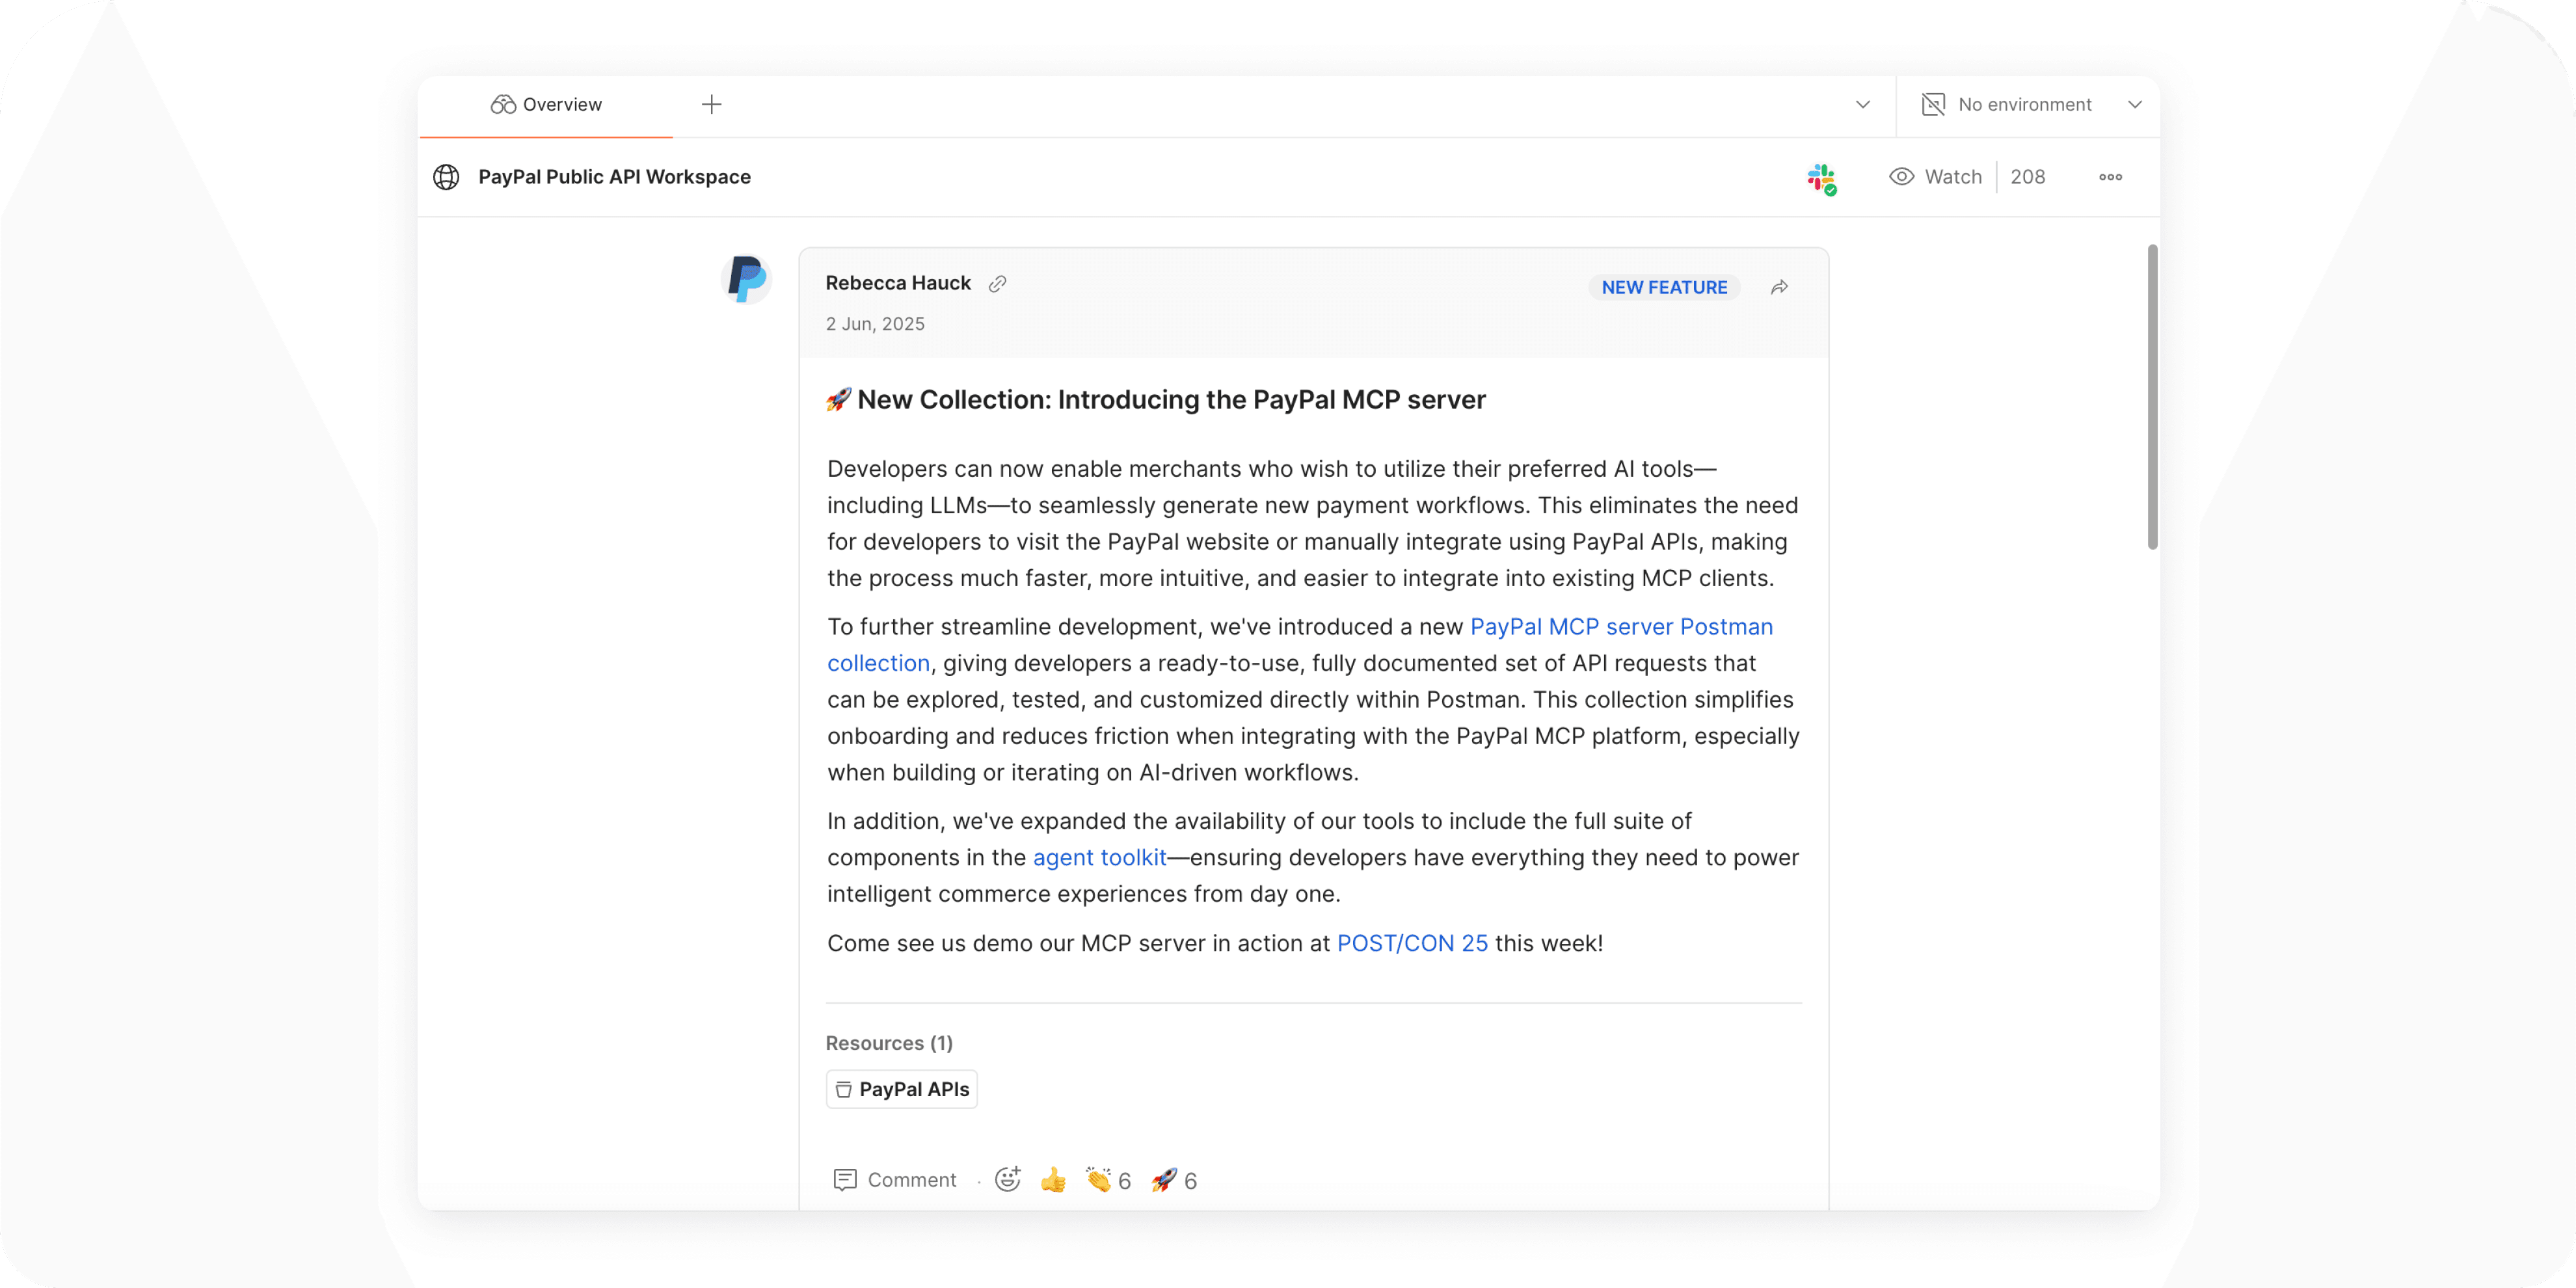Click the new tab plus icon
Image resolution: width=2576 pixels, height=1288 pixels.
(711, 104)
